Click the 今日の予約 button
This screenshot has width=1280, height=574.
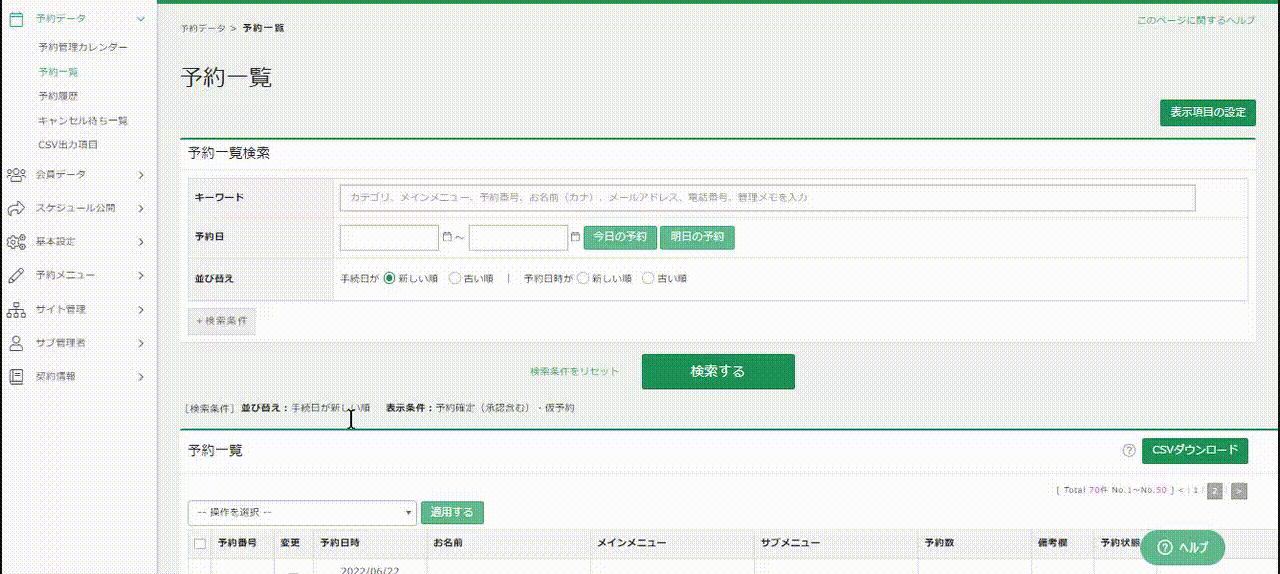point(619,238)
